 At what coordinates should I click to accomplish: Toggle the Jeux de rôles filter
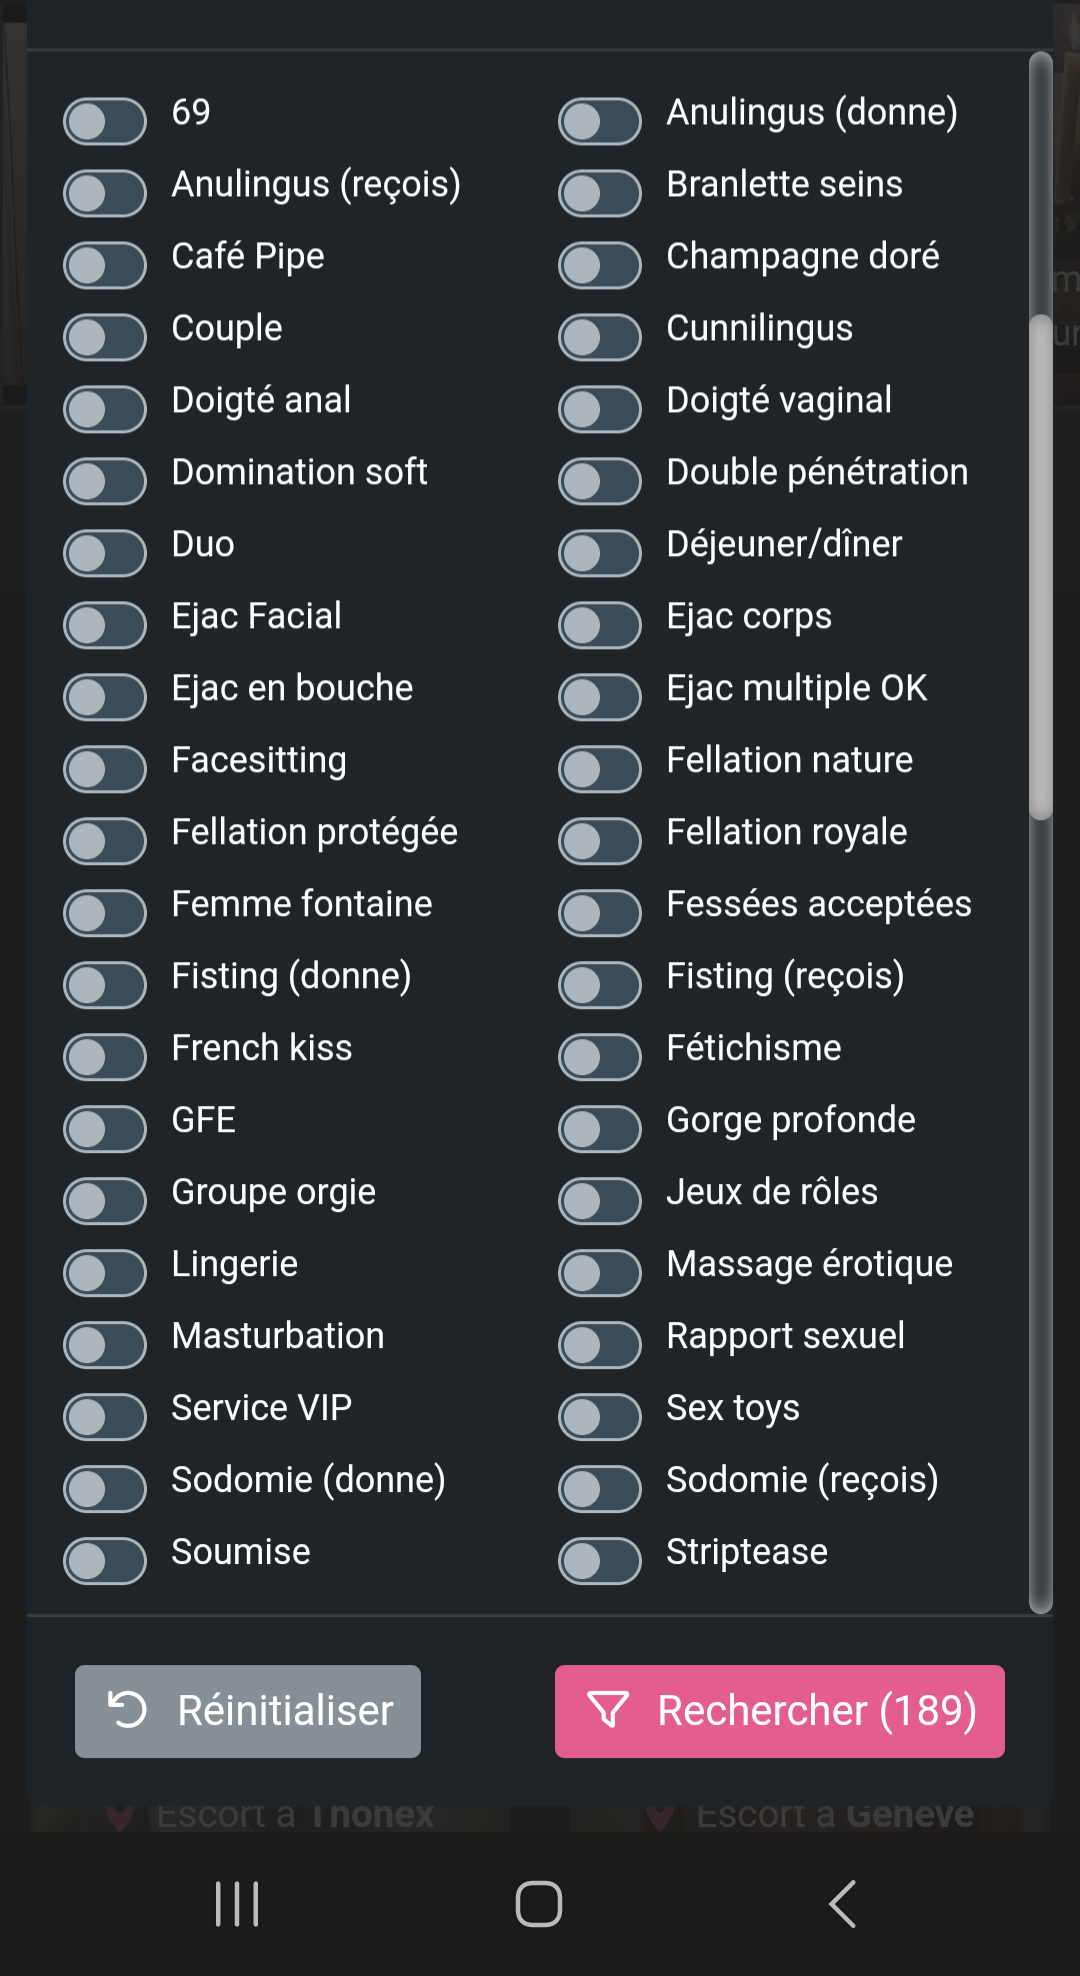click(x=600, y=1201)
